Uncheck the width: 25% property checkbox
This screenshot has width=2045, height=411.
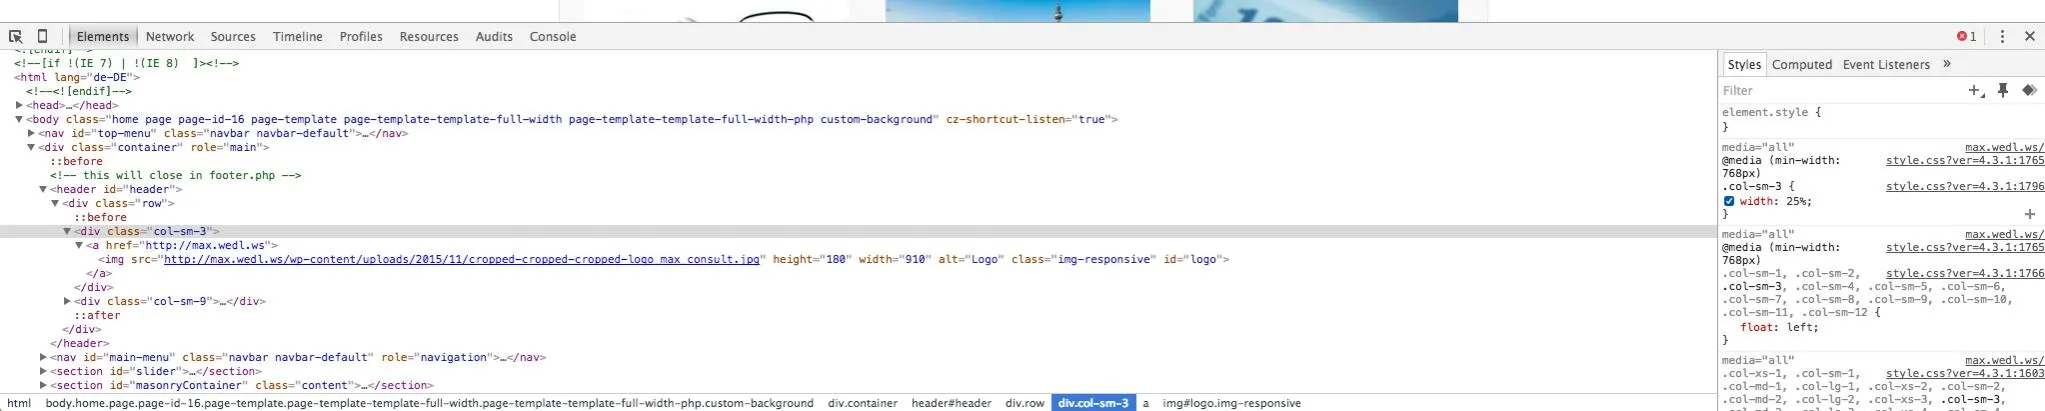coord(1729,201)
